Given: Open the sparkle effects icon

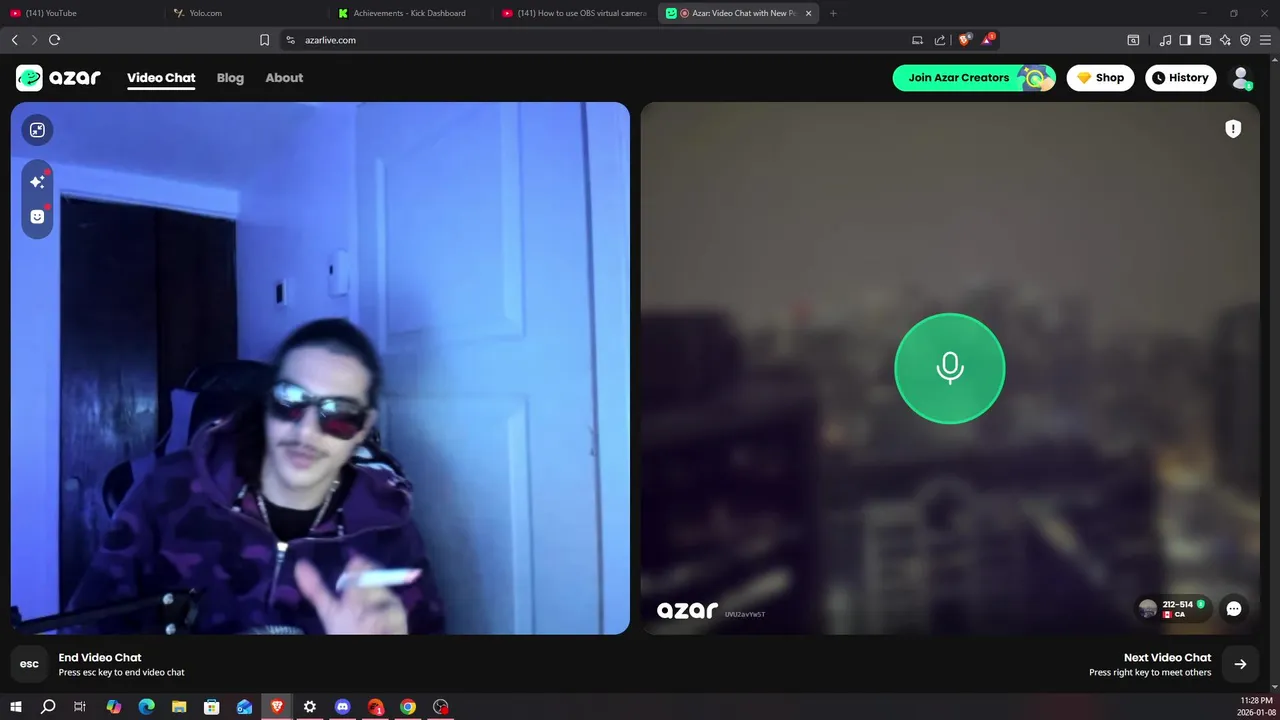Looking at the screenshot, I should 37,182.
